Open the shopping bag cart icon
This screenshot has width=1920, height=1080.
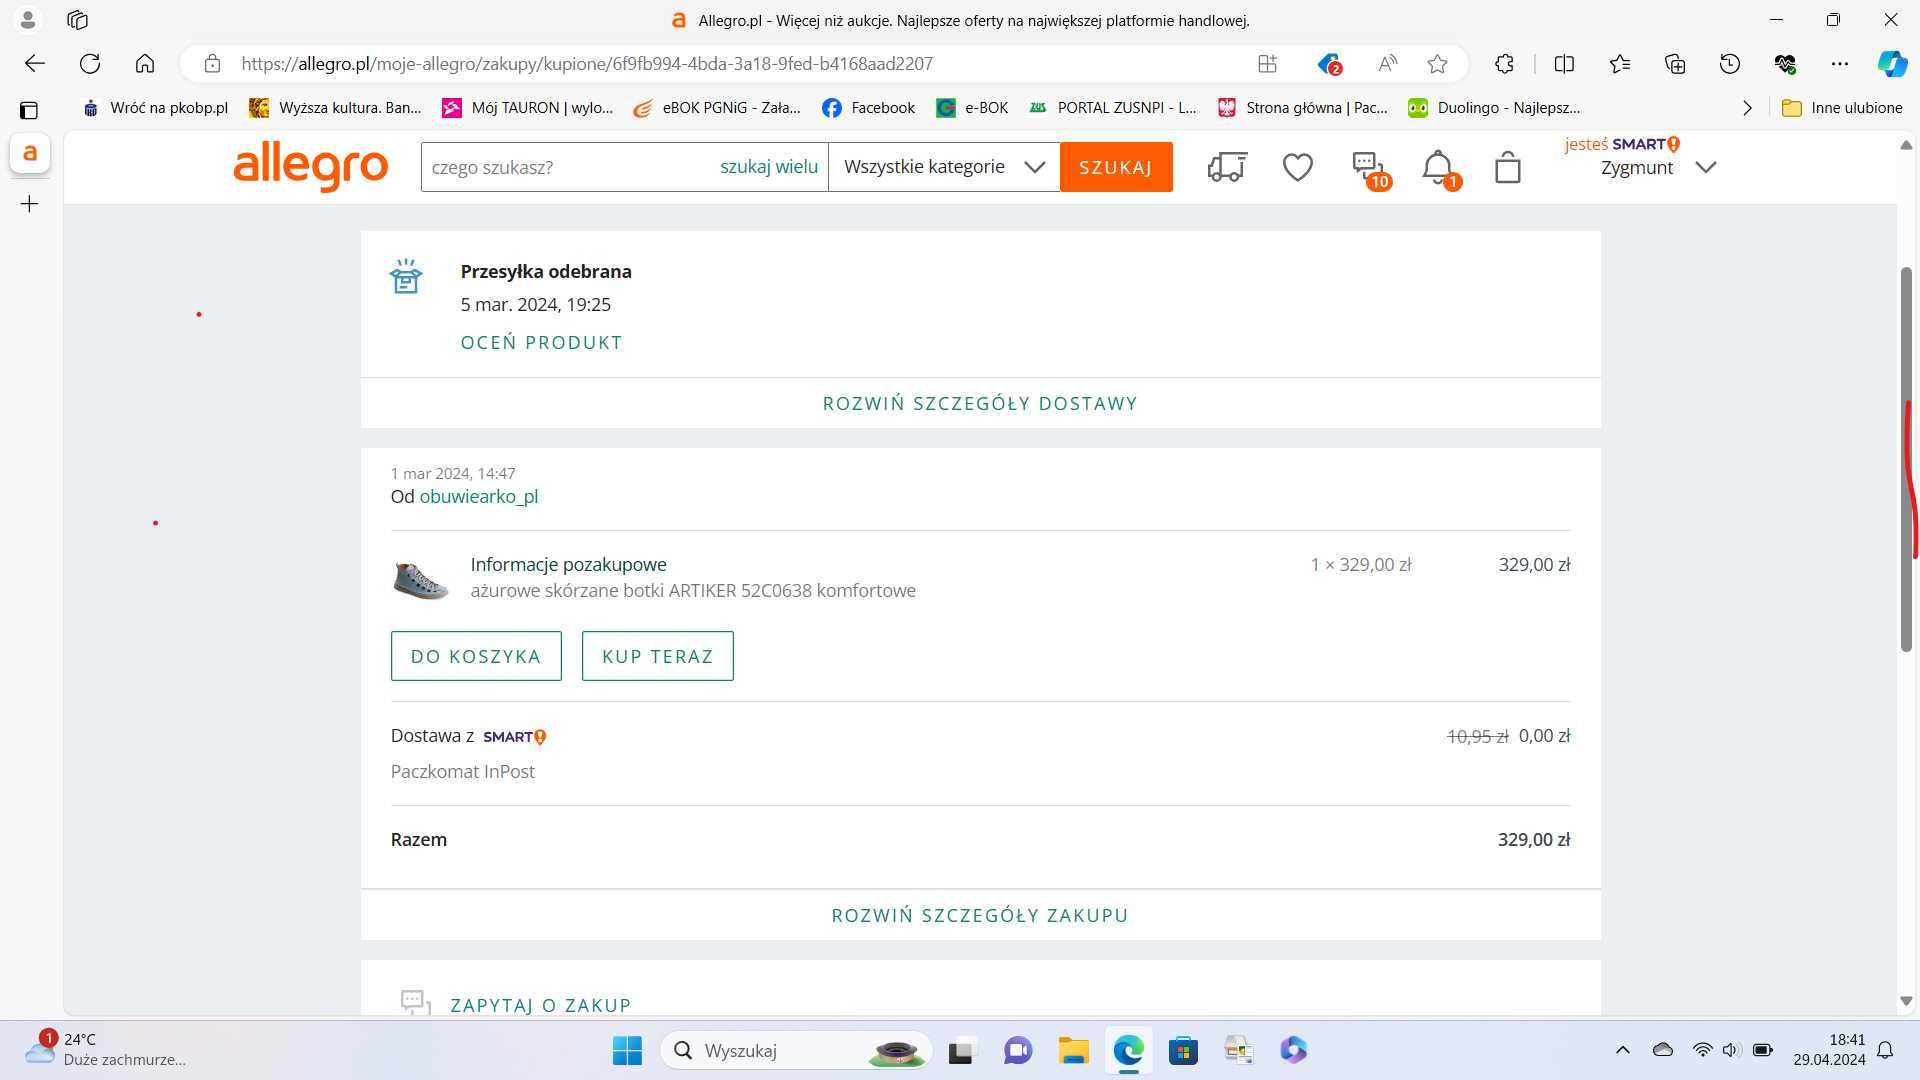1508,167
